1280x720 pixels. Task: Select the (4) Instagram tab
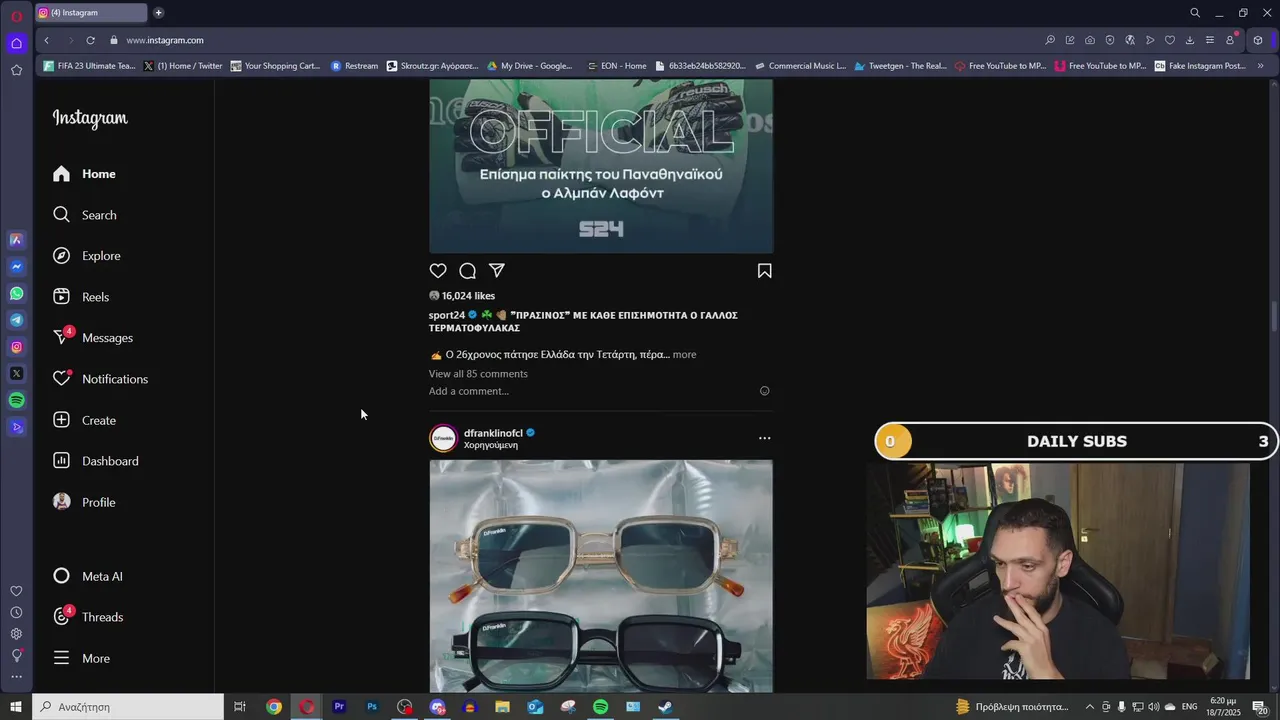click(90, 13)
